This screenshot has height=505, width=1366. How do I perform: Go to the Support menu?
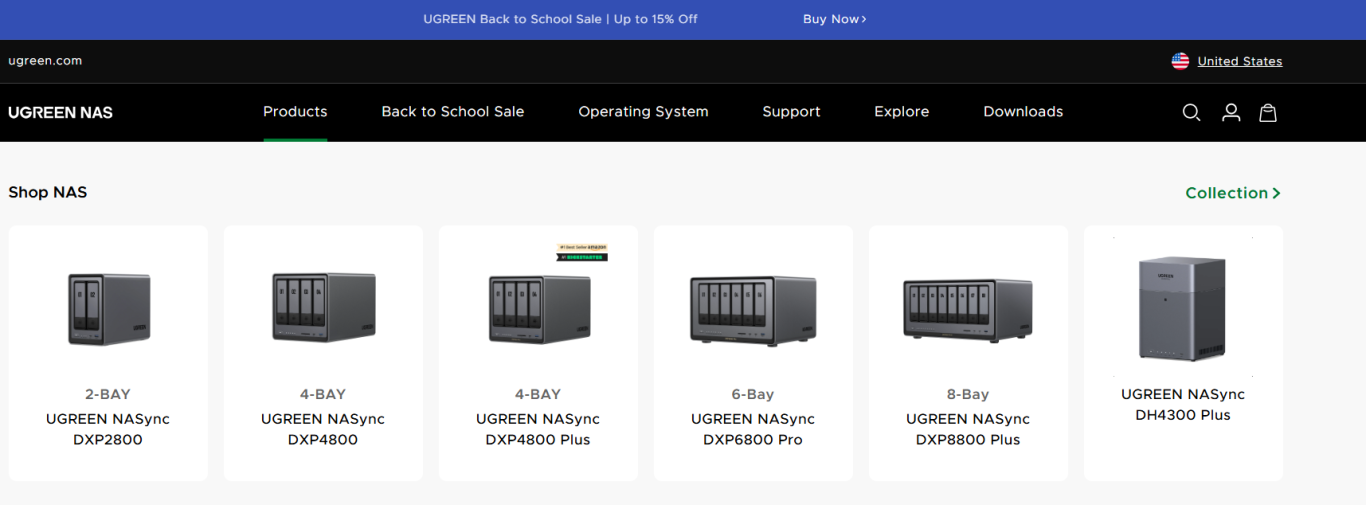point(791,112)
